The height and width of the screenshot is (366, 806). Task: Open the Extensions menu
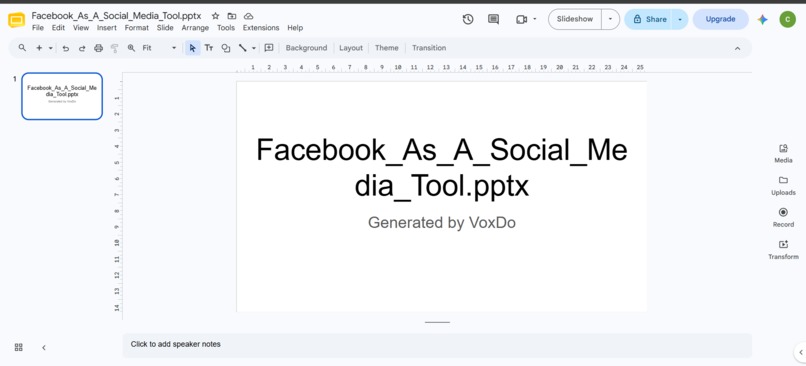[x=261, y=28]
